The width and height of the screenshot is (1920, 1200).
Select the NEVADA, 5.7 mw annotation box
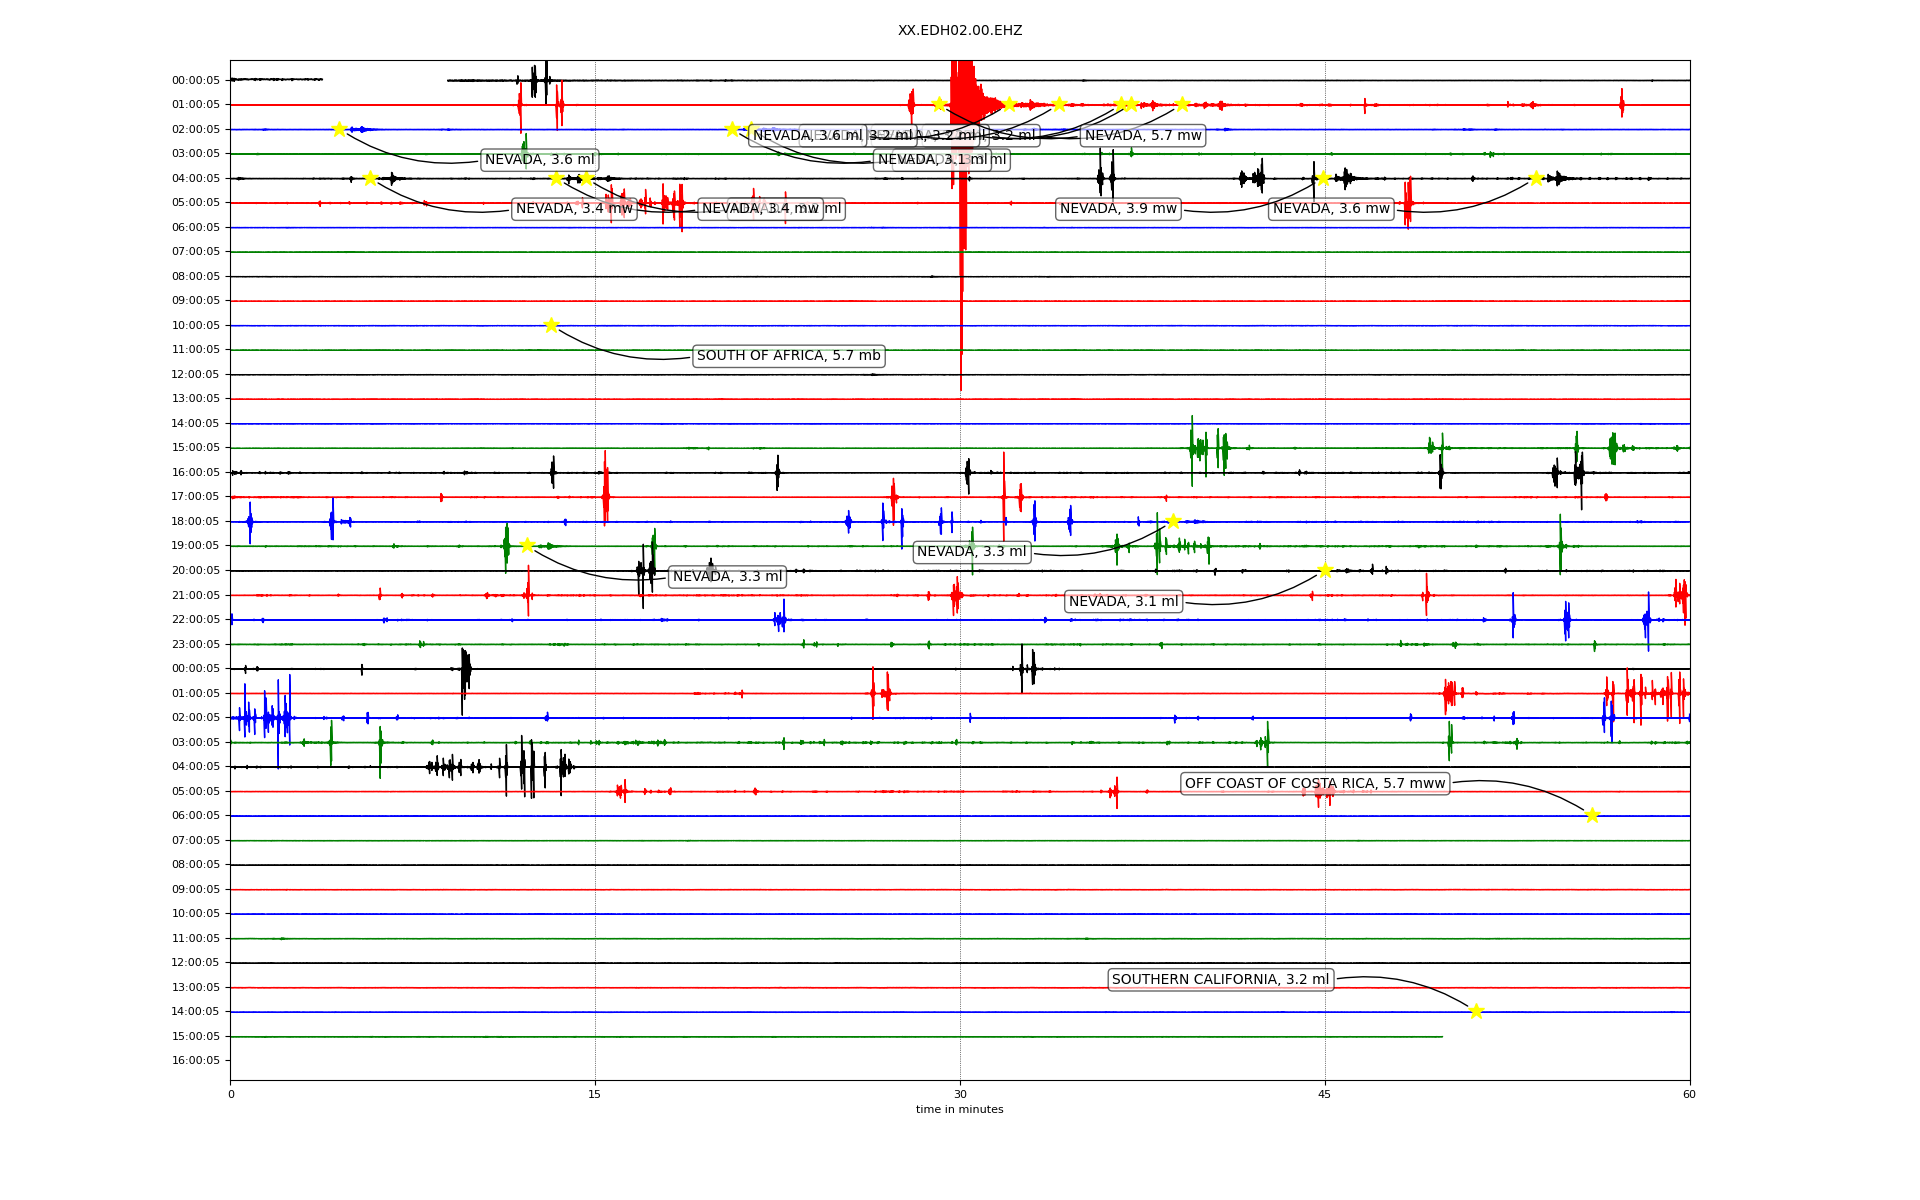pyautogui.click(x=1143, y=136)
